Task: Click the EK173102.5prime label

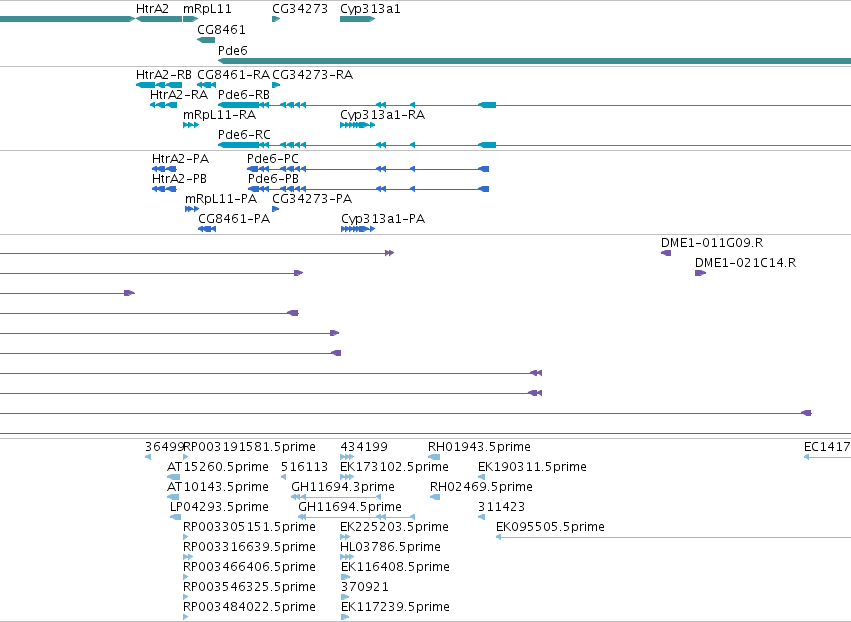Action: tap(395, 467)
